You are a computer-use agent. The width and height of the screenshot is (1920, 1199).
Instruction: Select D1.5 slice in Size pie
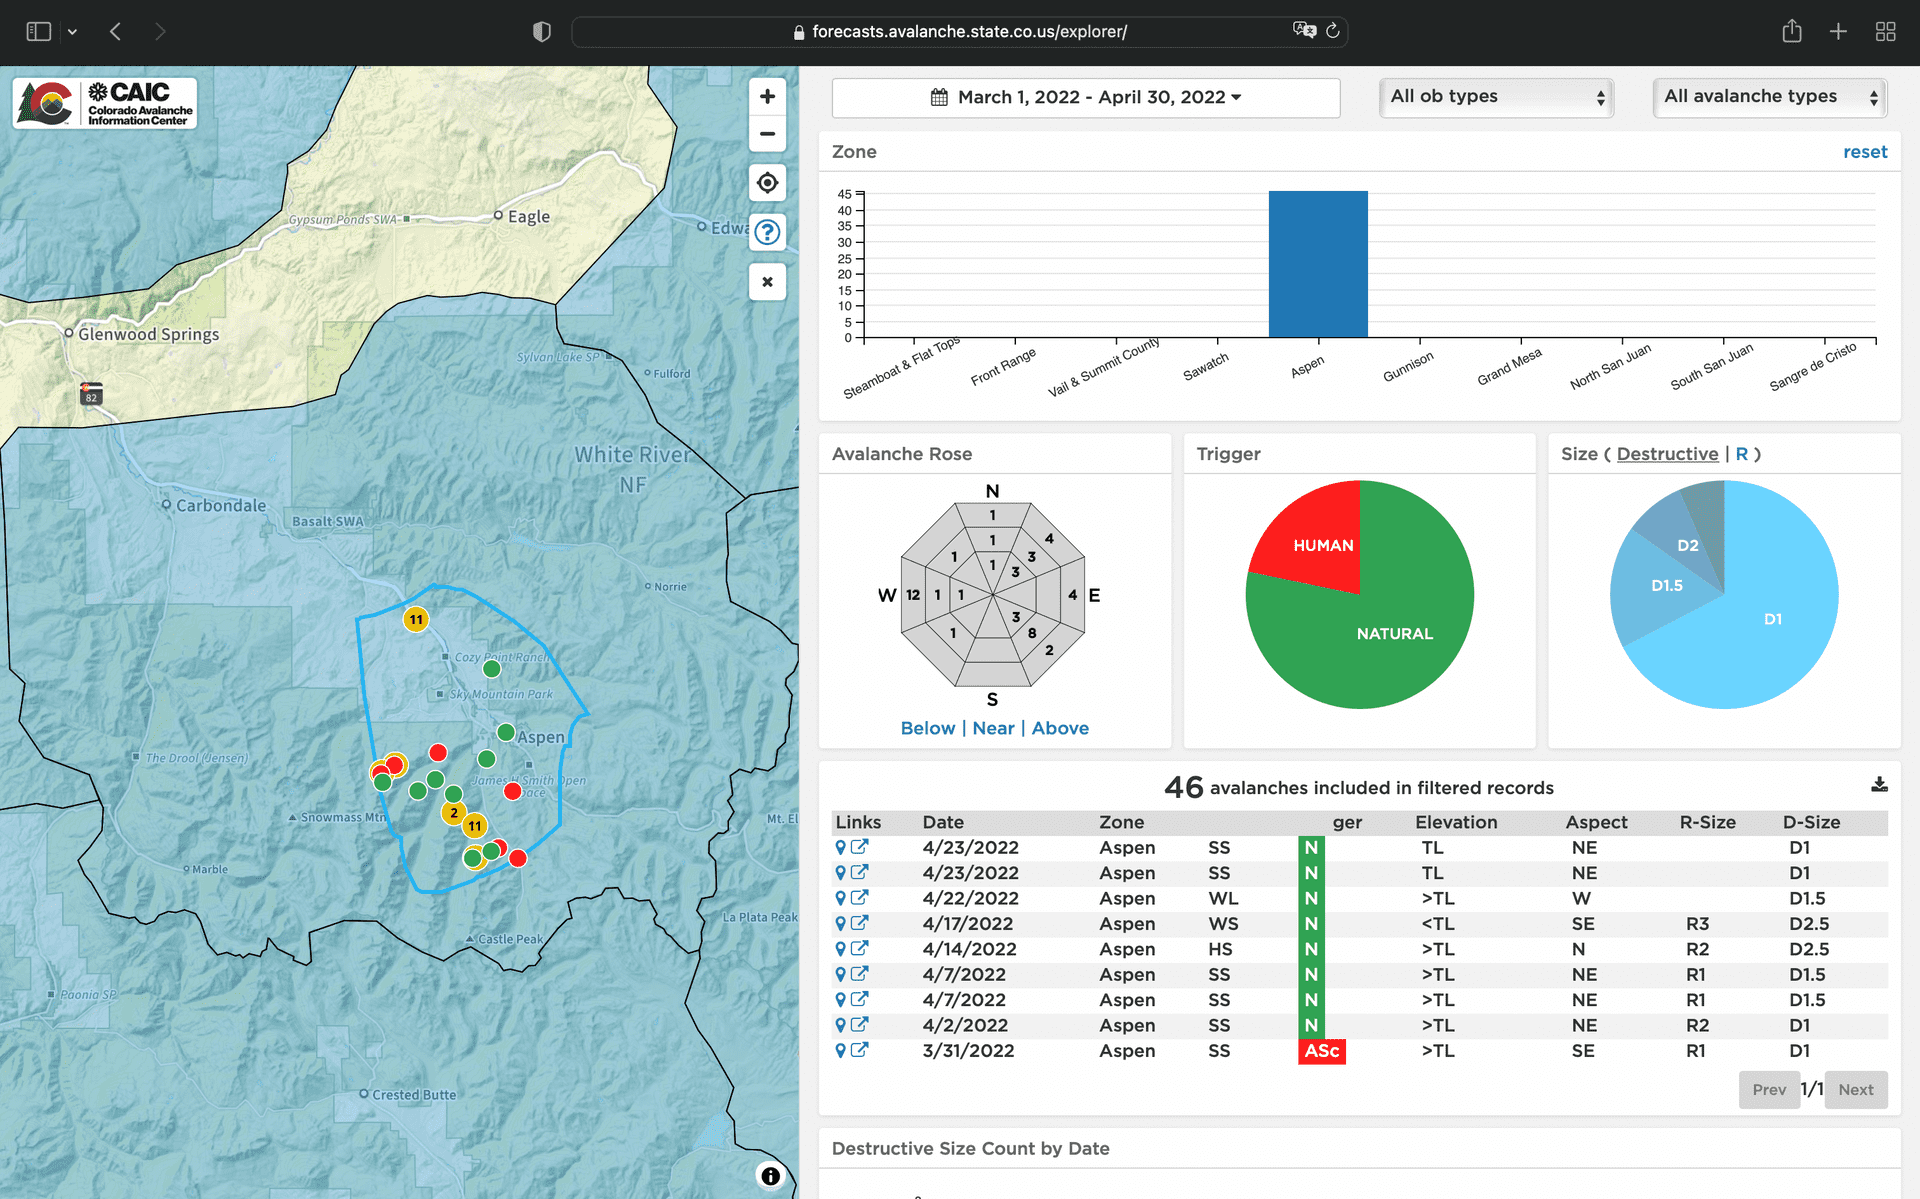[x=1666, y=585]
